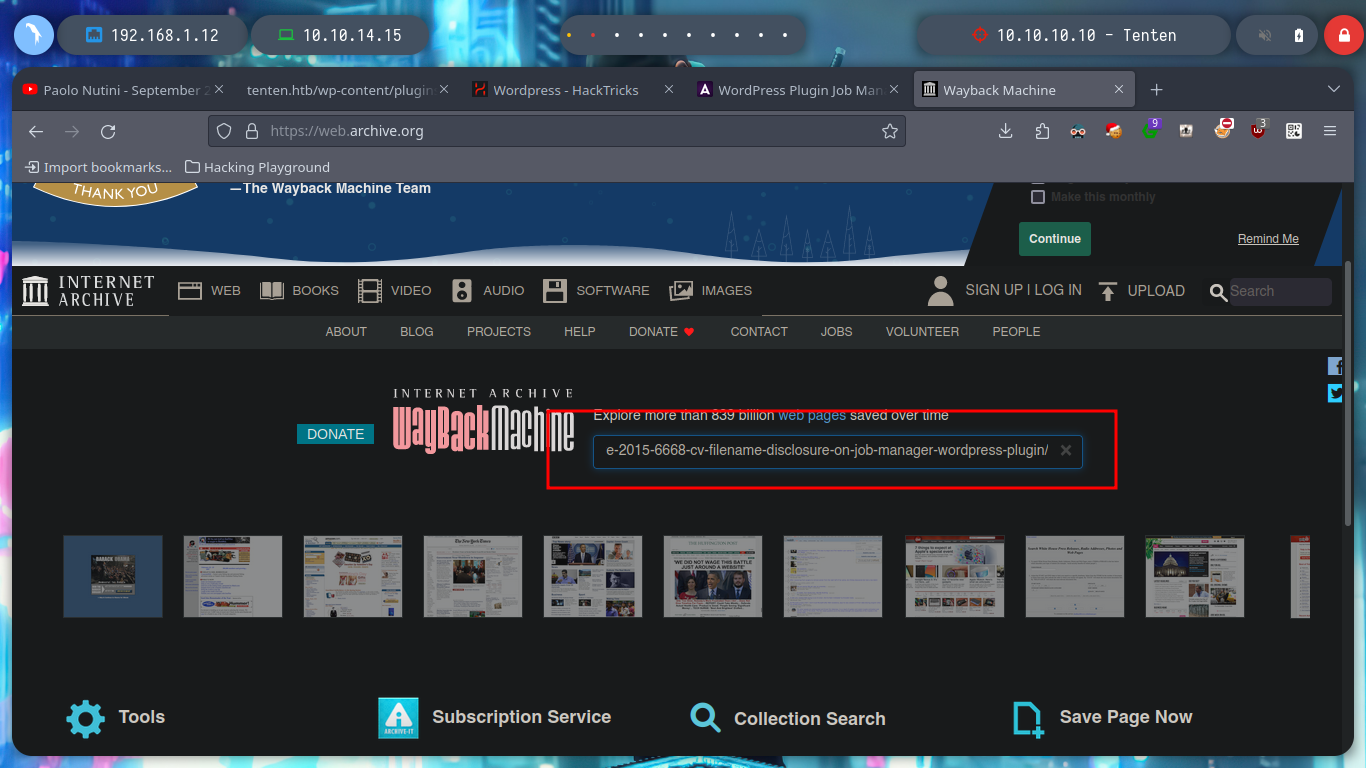The width and height of the screenshot is (1366, 768).
Task: Open the VIDEO media menu
Action: click(394, 291)
